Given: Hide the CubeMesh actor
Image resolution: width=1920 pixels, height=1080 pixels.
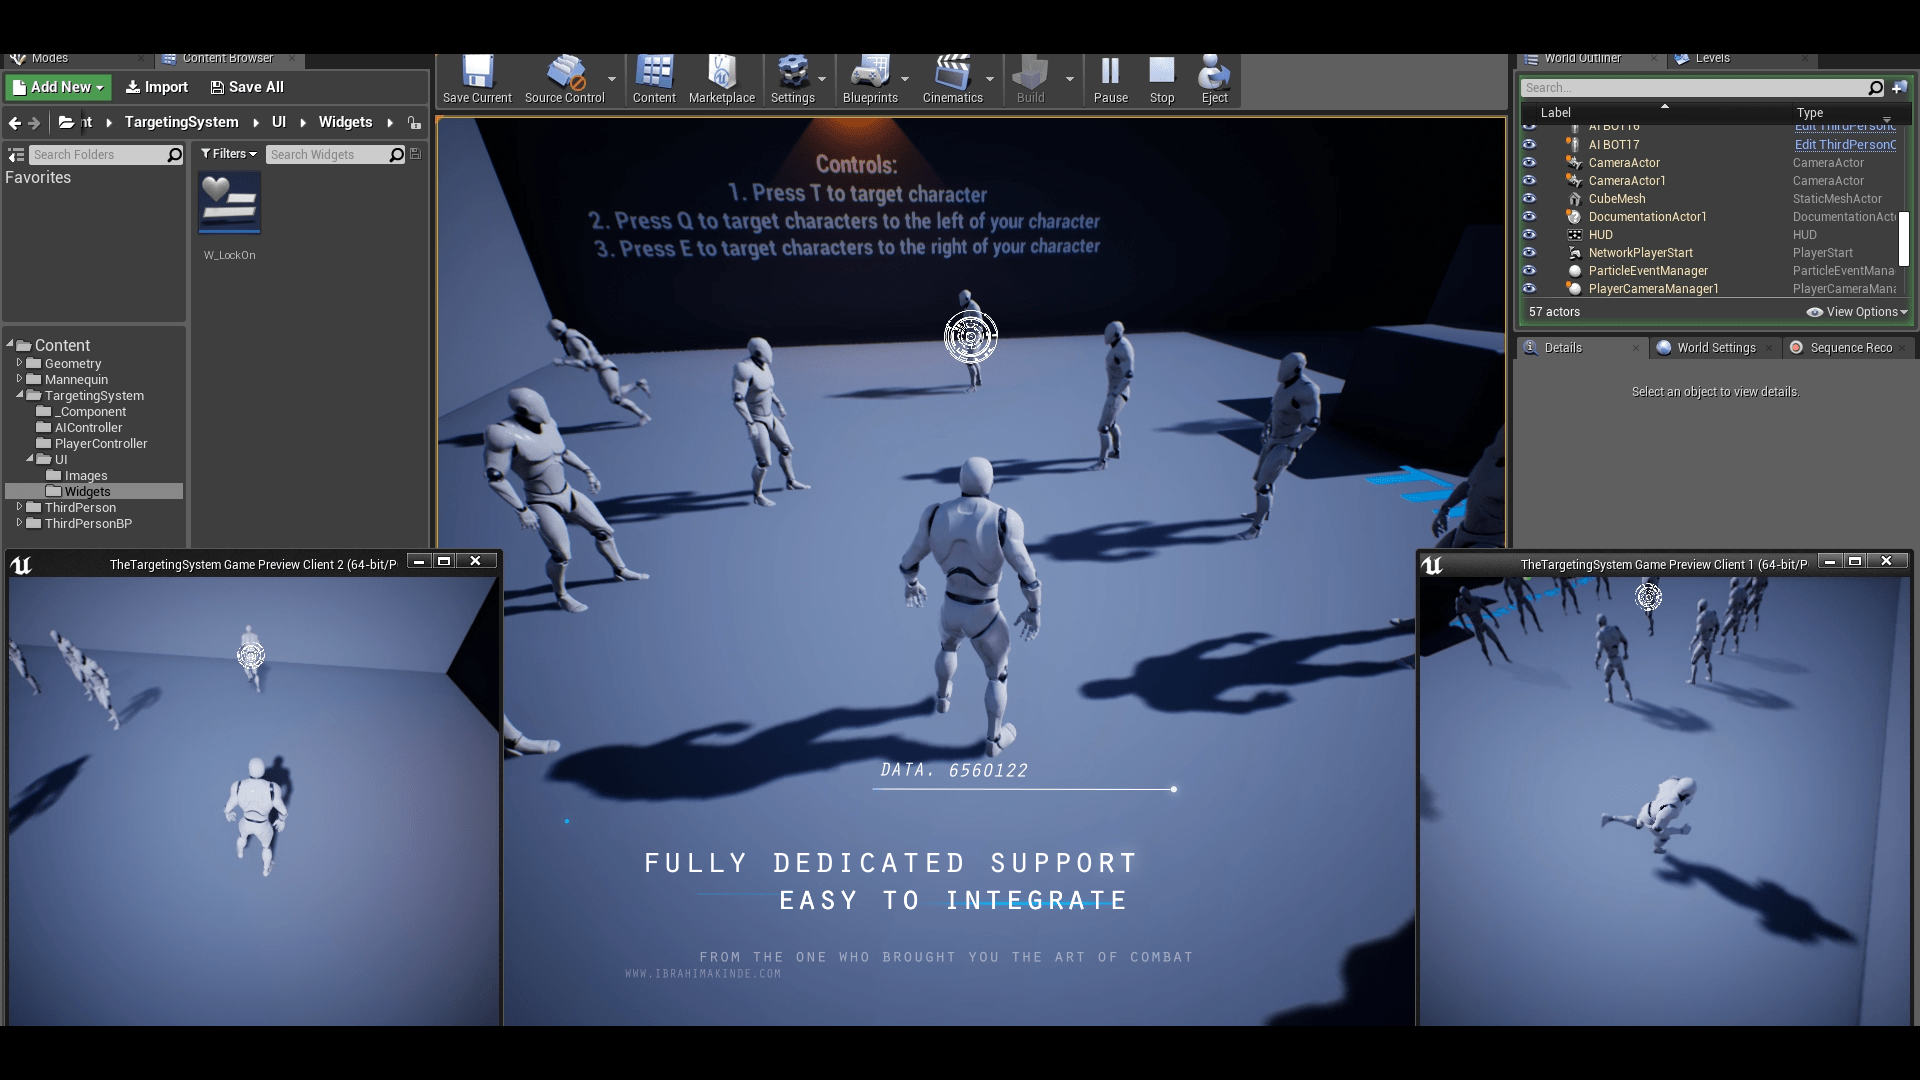Looking at the screenshot, I should pos(1530,198).
